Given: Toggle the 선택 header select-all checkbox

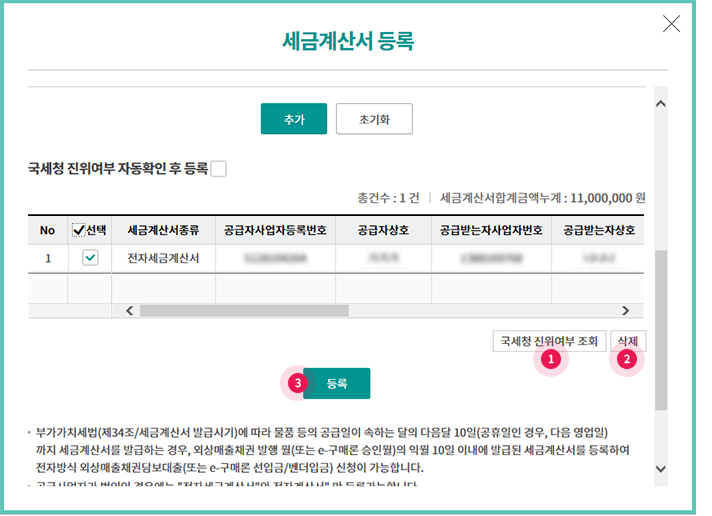Looking at the screenshot, I should pos(79,230).
